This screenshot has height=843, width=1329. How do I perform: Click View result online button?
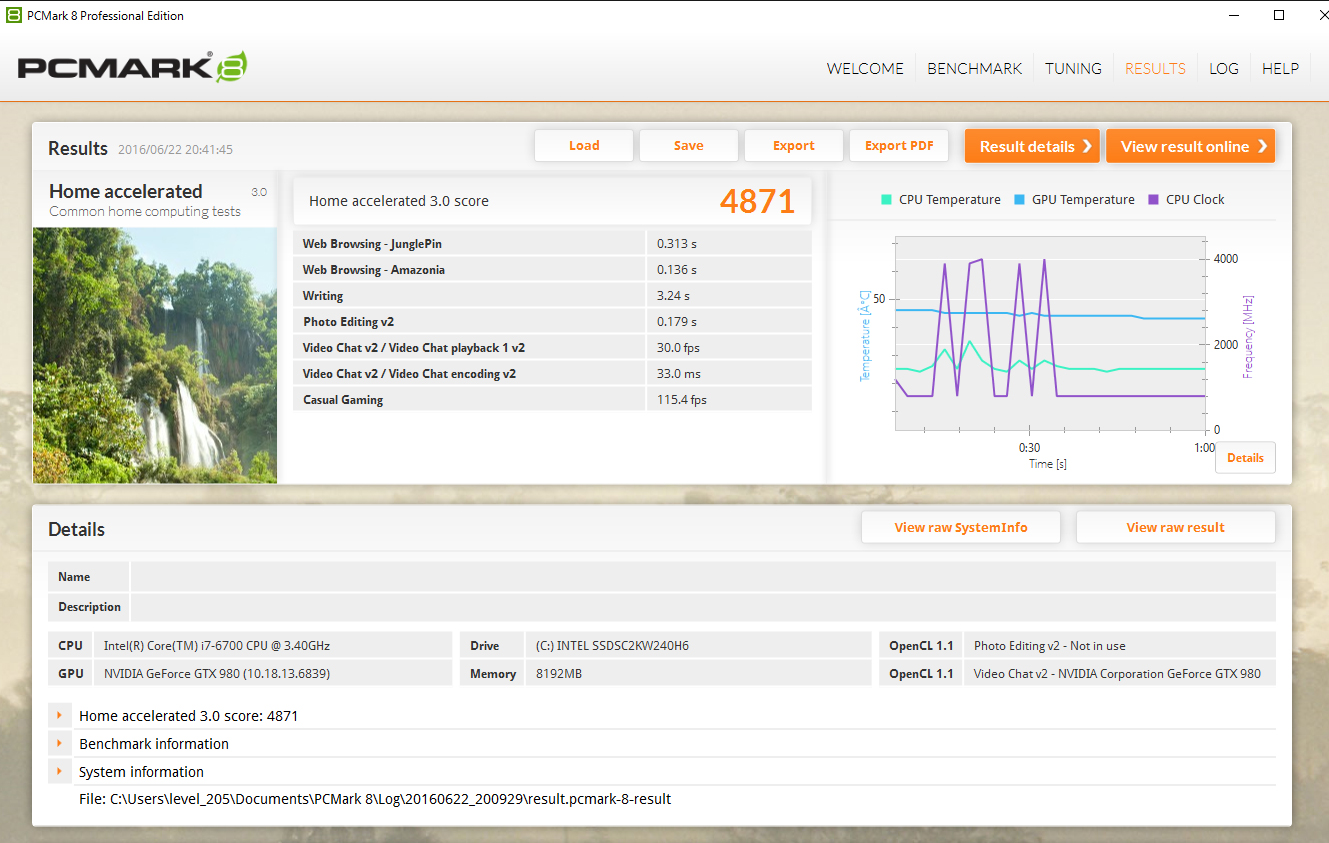pyautogui.click(x=1190, y=146)
